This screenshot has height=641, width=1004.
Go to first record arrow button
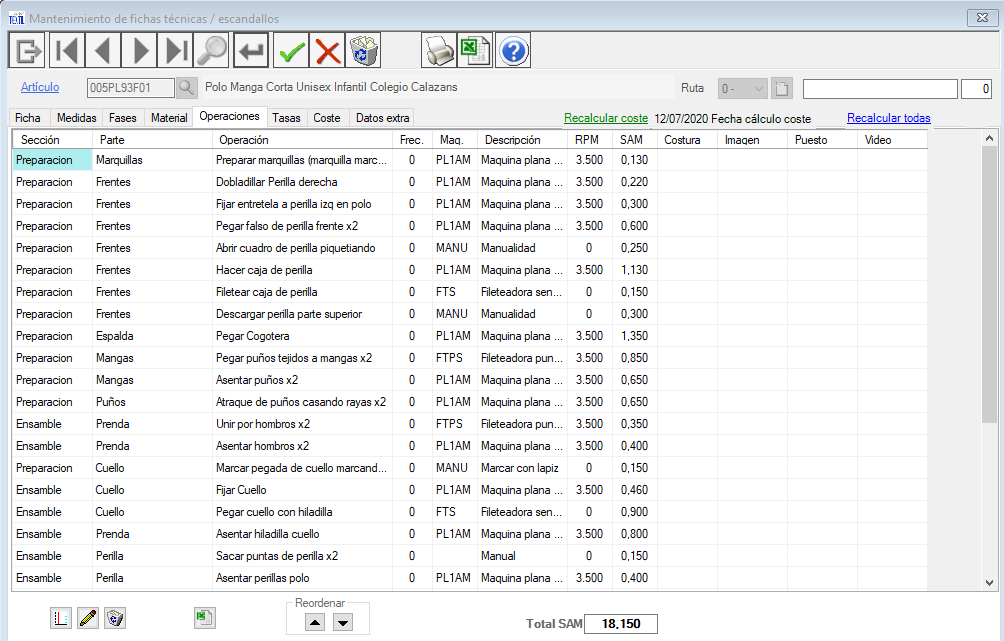tap(67, 49)
